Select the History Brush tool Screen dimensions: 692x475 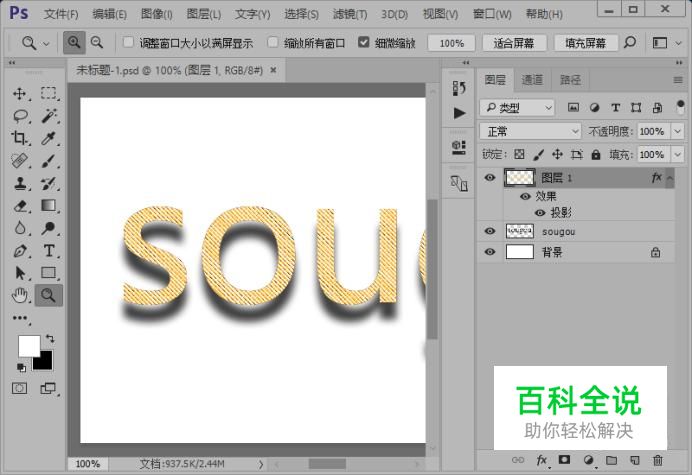coord(48,183)
